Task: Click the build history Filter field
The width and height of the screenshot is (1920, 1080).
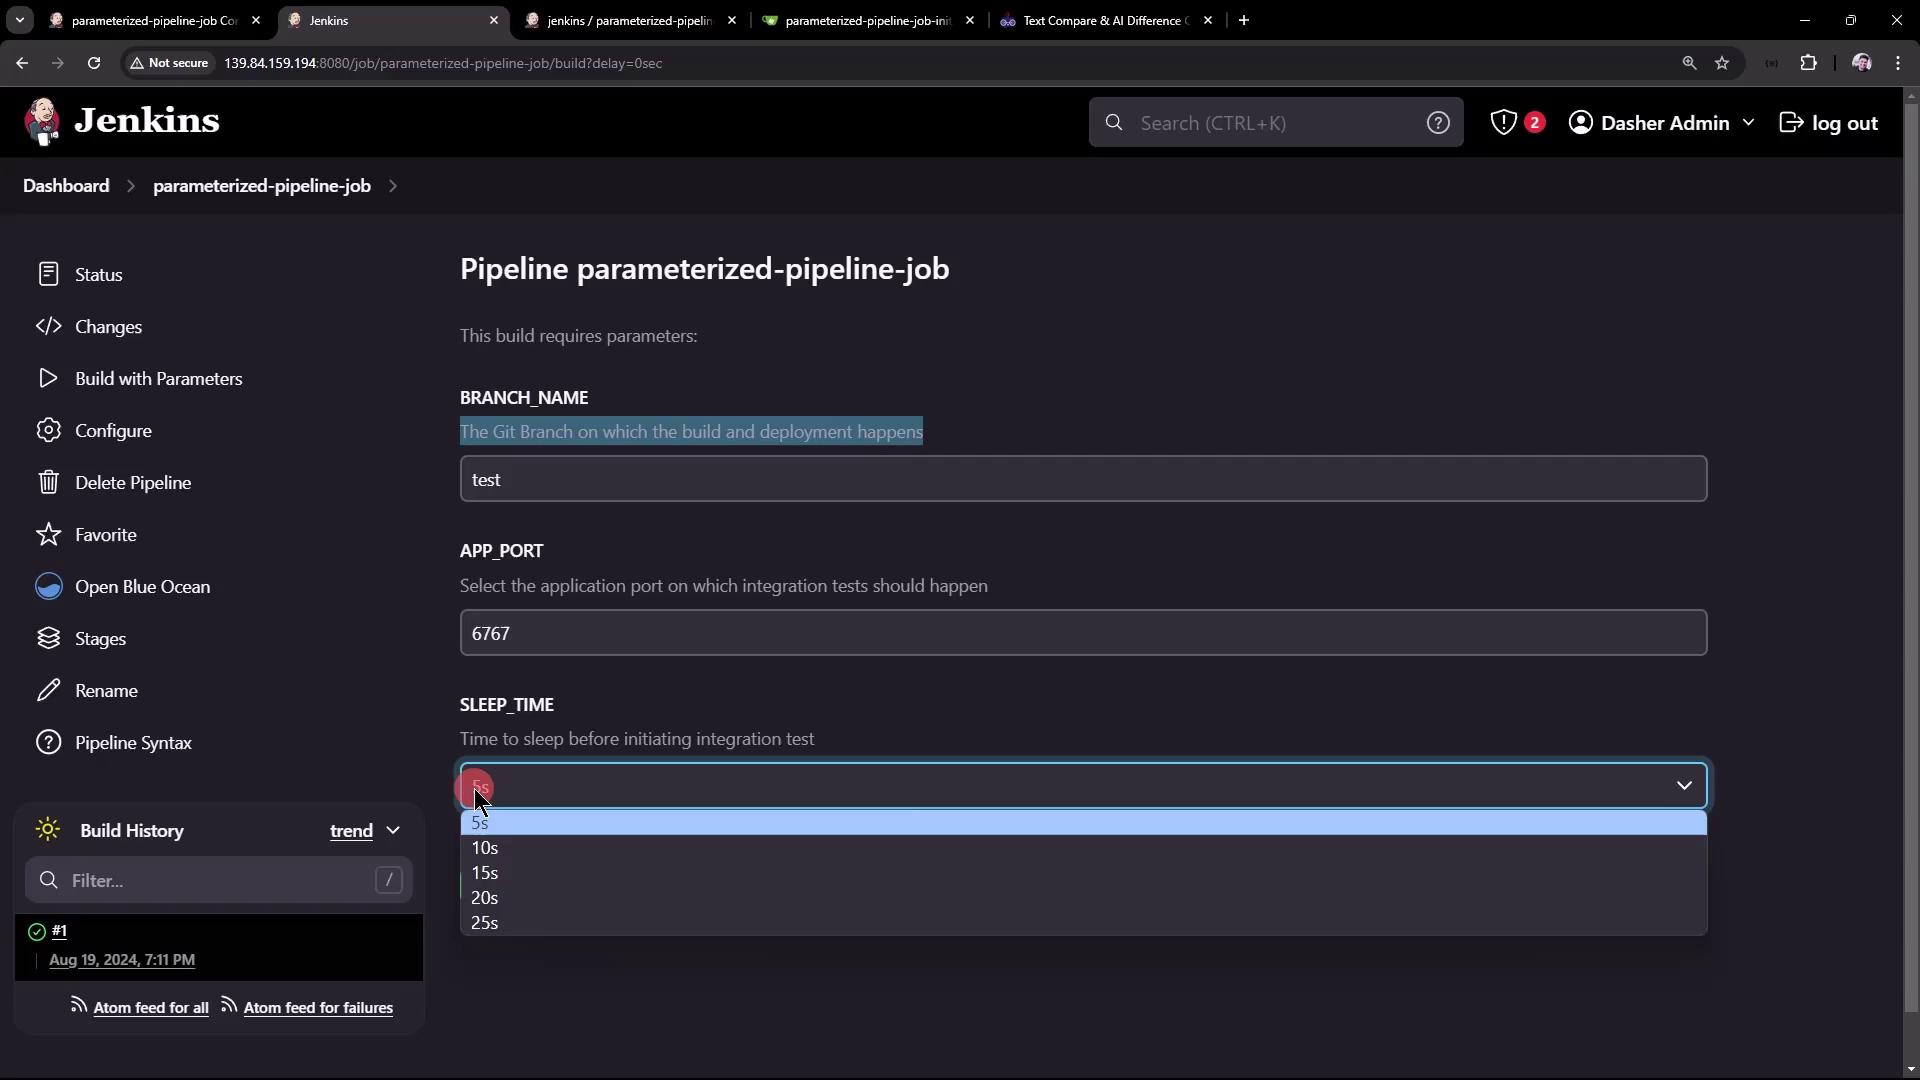Action: pos(218,880)
